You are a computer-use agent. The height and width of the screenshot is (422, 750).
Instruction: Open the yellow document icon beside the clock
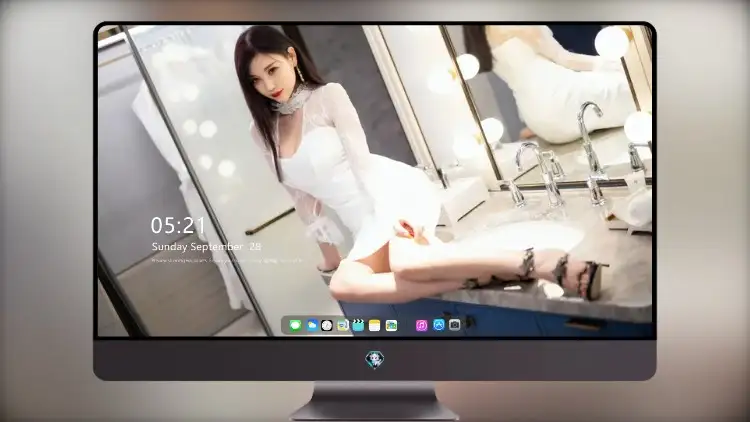[x=342, y=325]
